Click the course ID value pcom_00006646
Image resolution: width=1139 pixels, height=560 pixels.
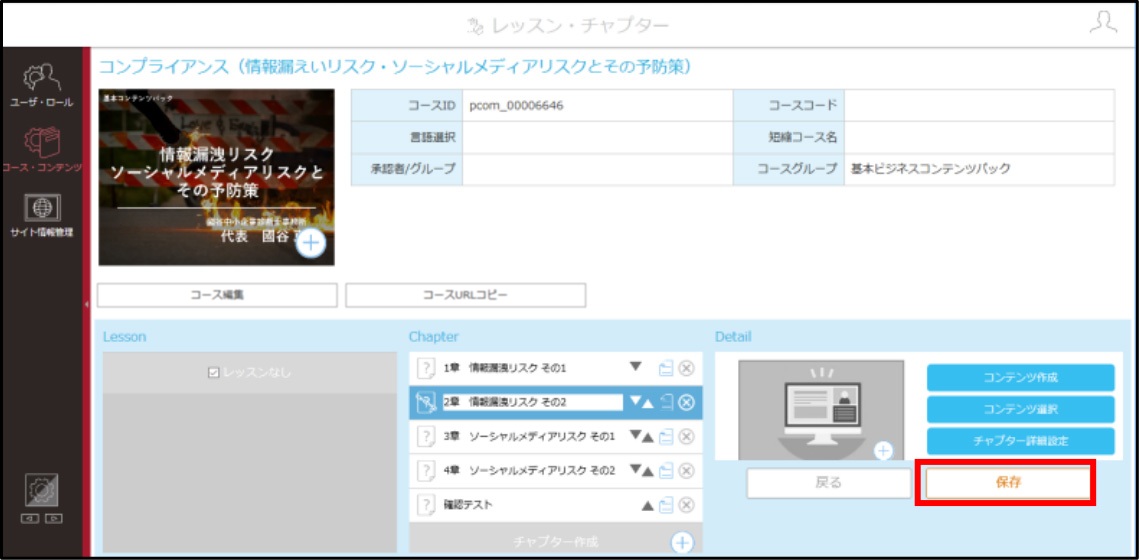point(517,105)
